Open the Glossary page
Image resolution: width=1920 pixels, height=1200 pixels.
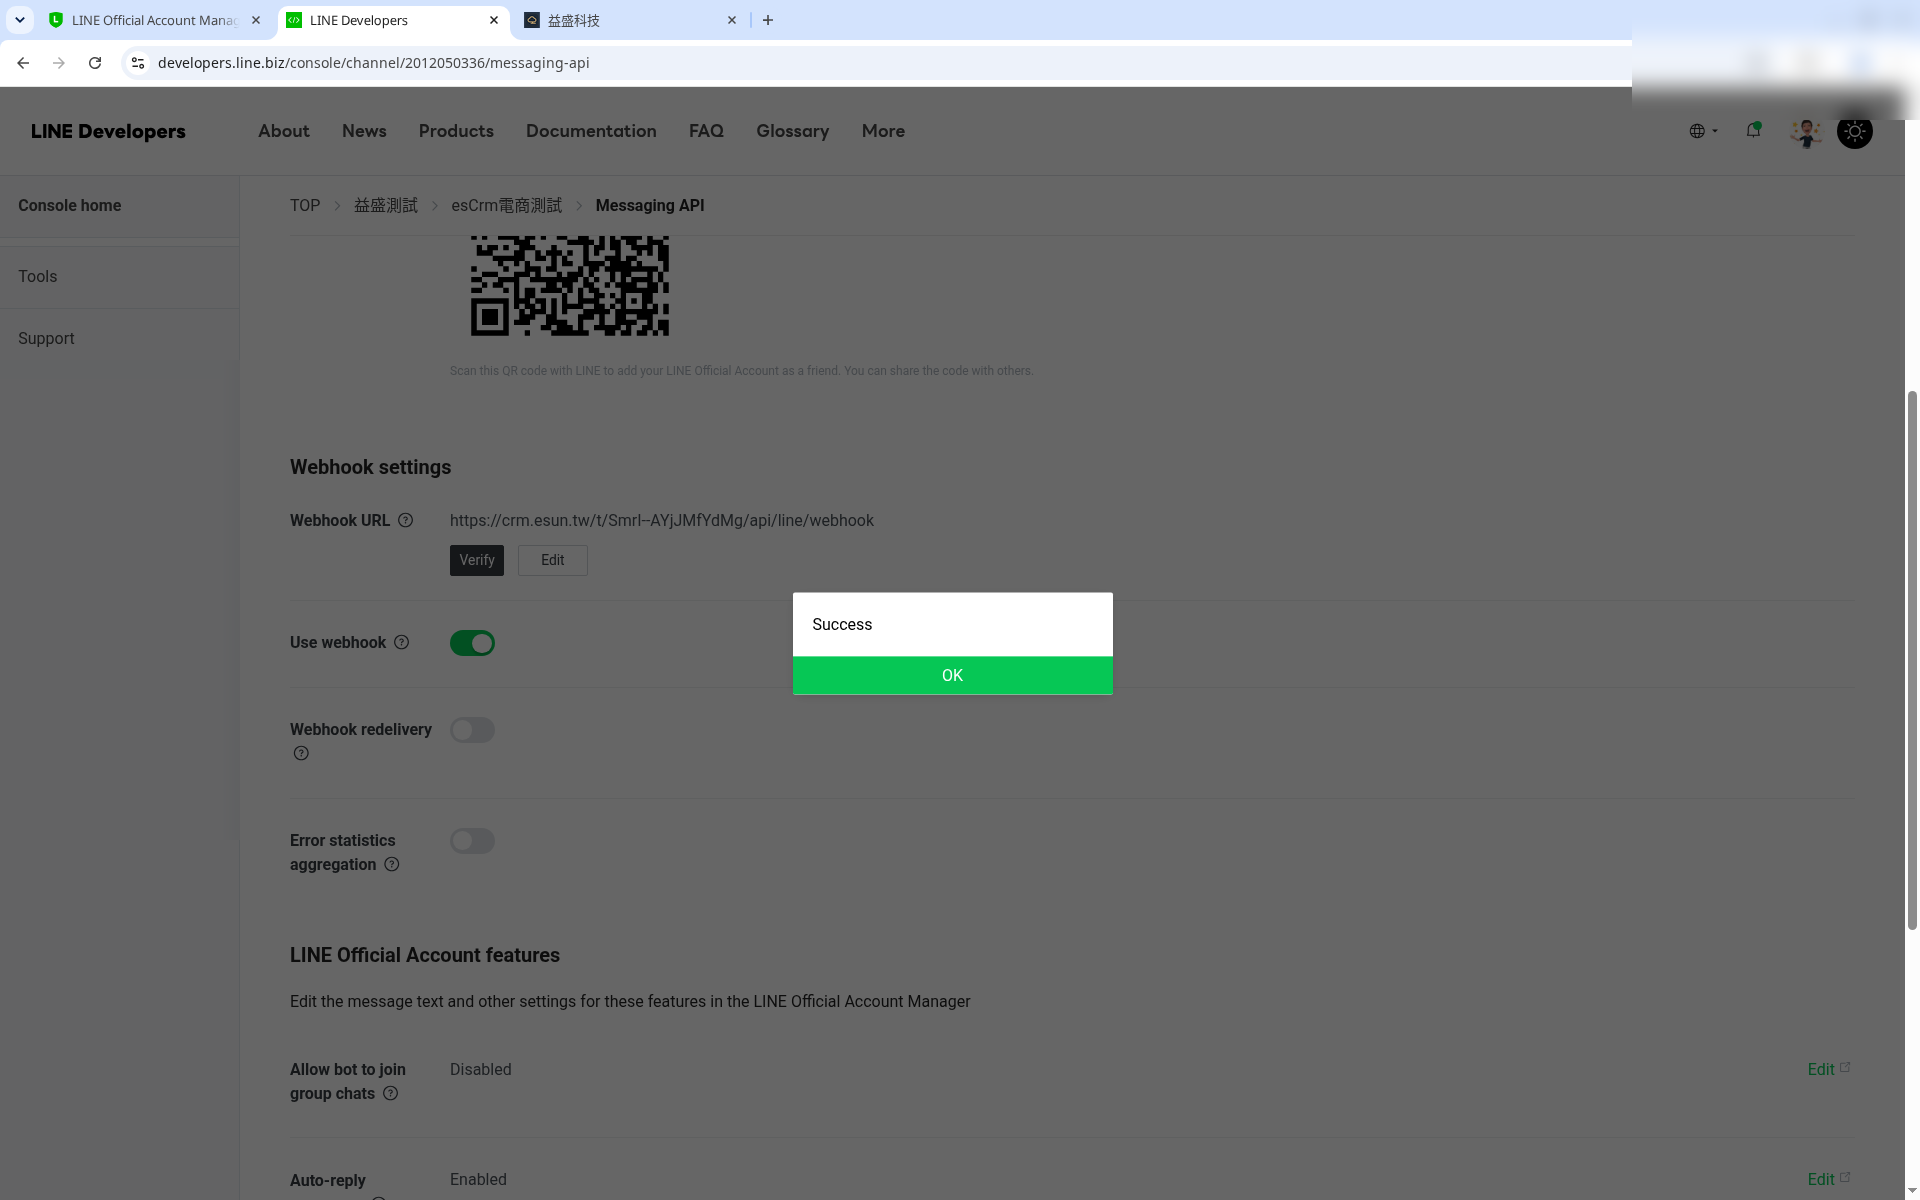pos(792,131)
